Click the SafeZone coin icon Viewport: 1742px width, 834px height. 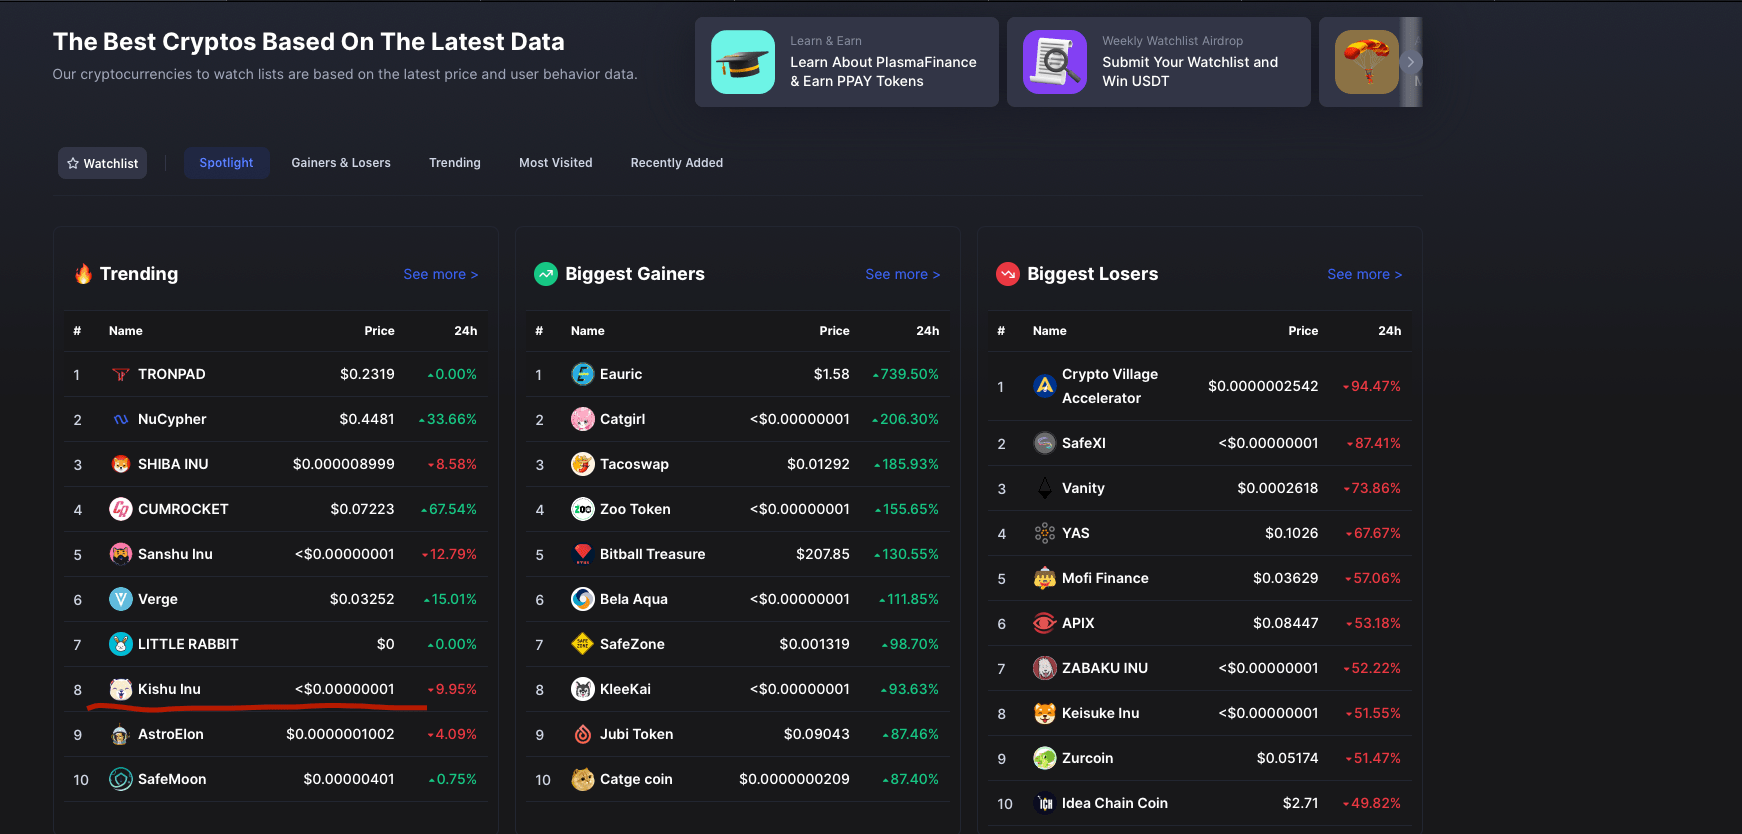click(583, 644)
